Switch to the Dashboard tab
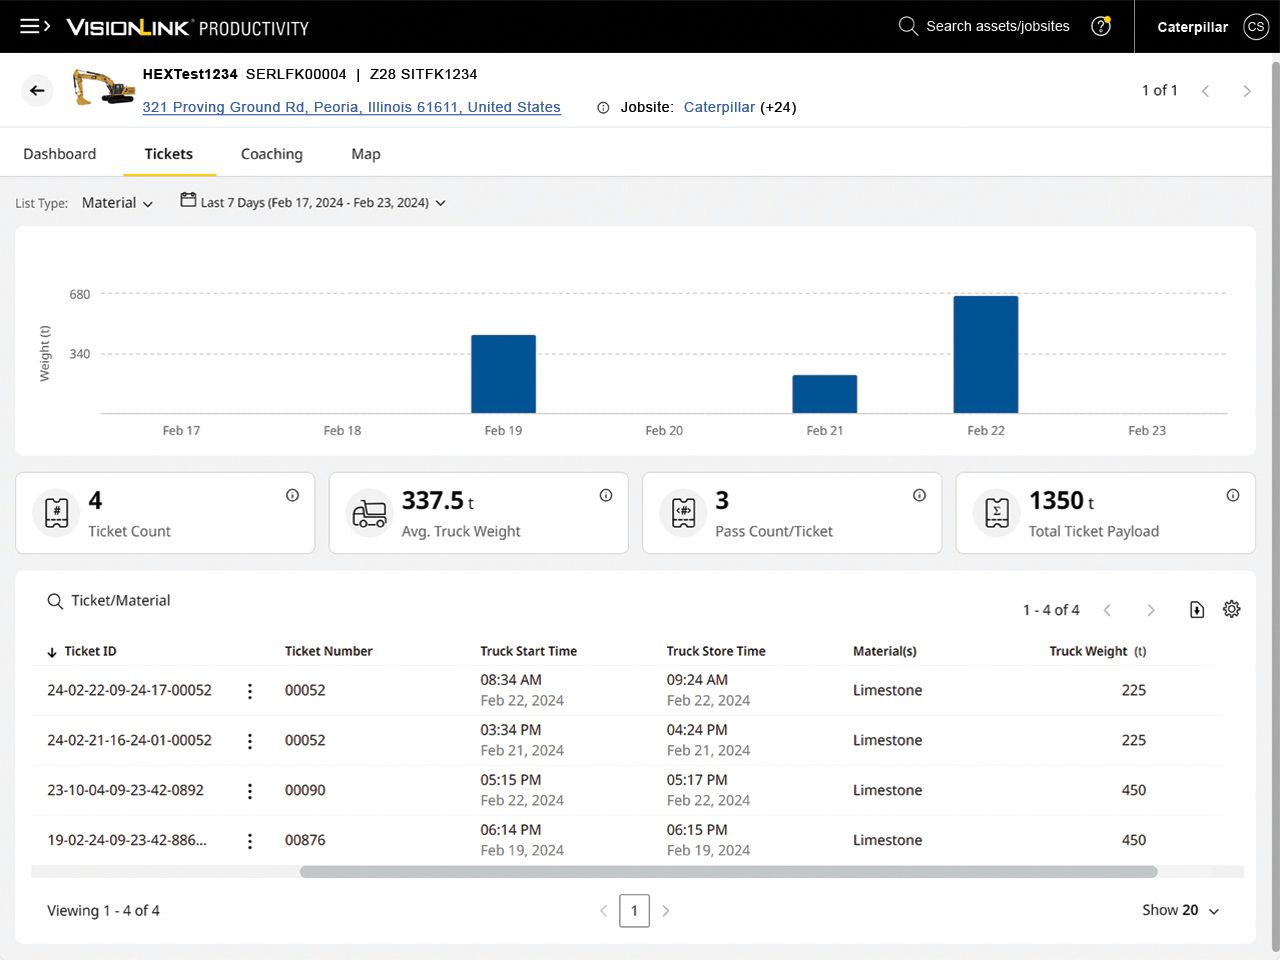 pyautogui.click(x=60, y=154)
